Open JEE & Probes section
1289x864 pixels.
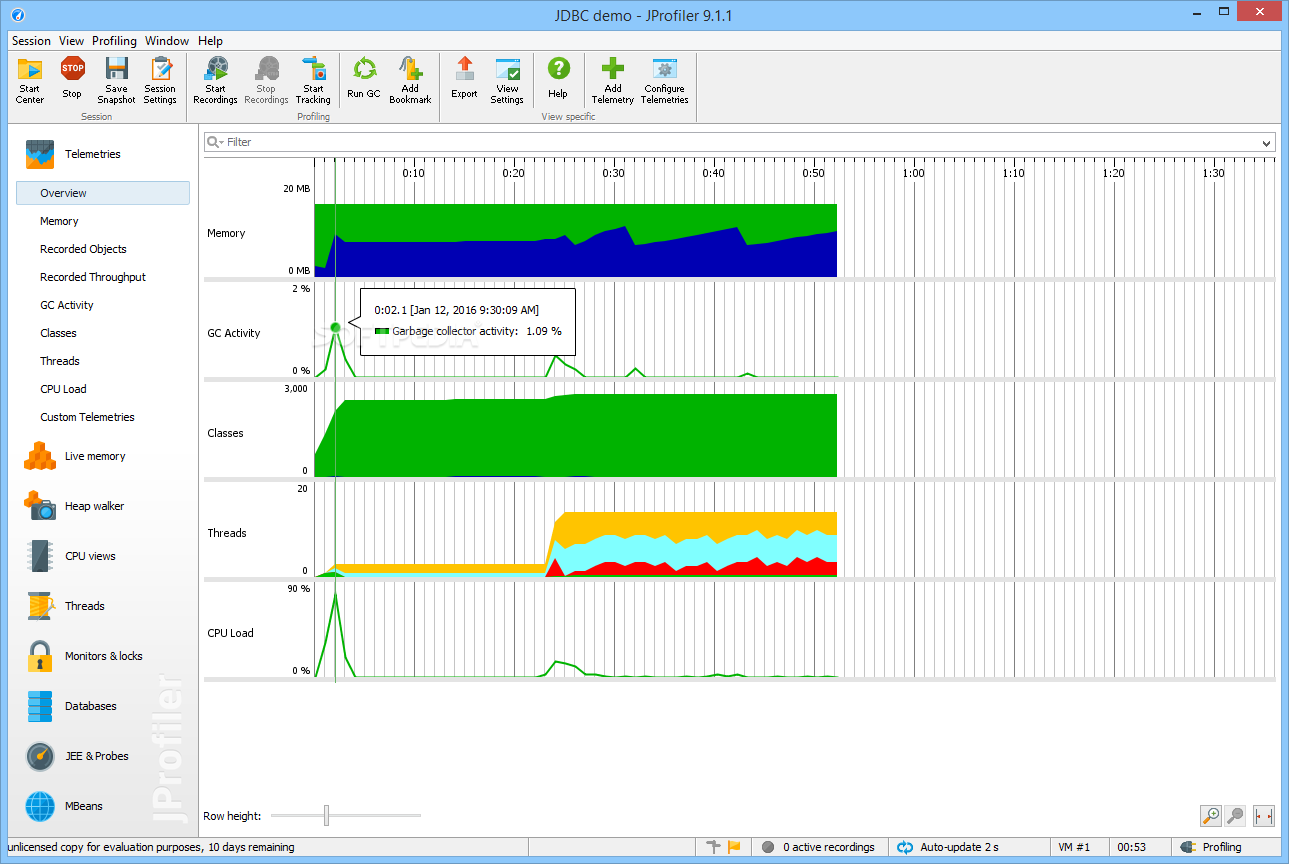point(98,756)
